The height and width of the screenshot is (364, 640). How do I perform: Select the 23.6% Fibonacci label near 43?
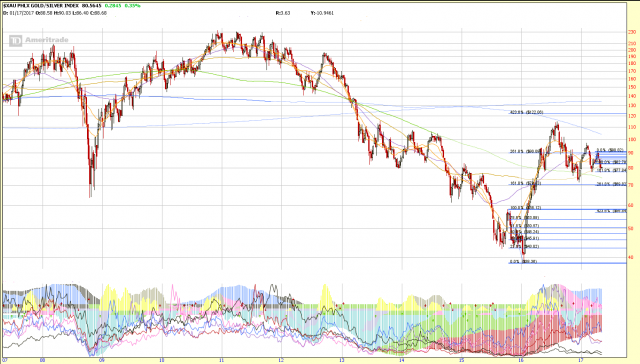coord(524,246)
